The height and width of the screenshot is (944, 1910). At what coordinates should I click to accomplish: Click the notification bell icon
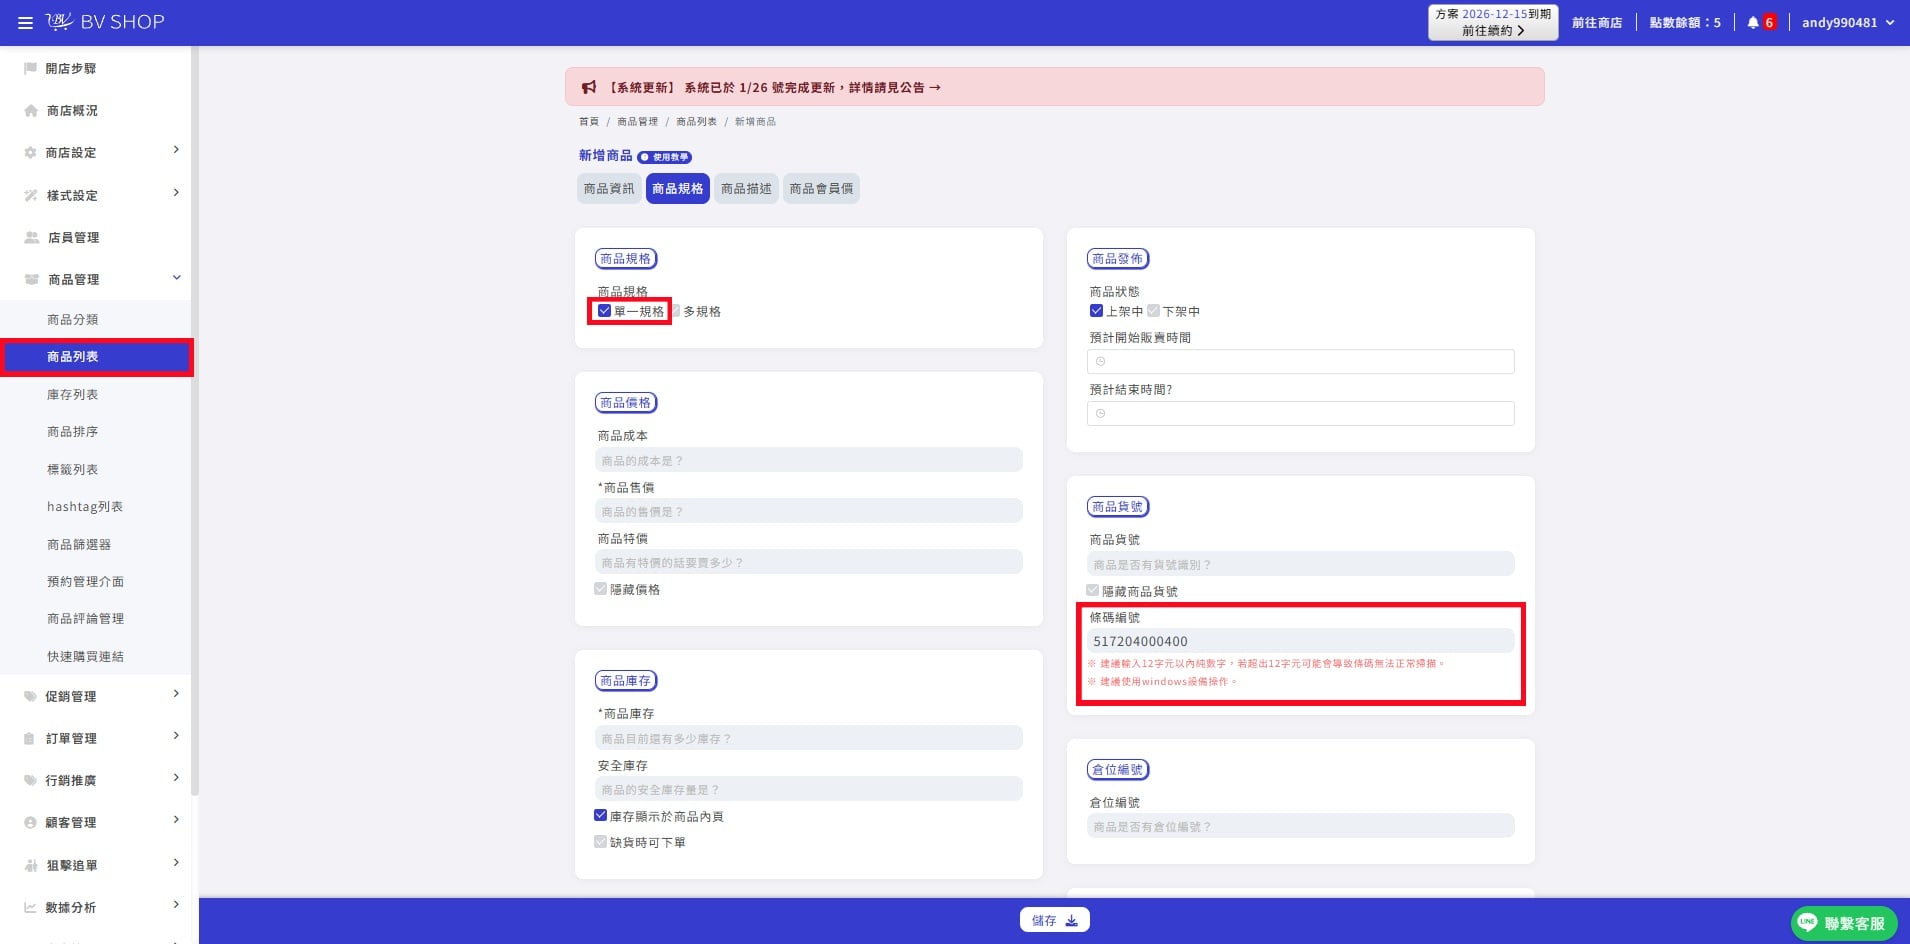1753,22
